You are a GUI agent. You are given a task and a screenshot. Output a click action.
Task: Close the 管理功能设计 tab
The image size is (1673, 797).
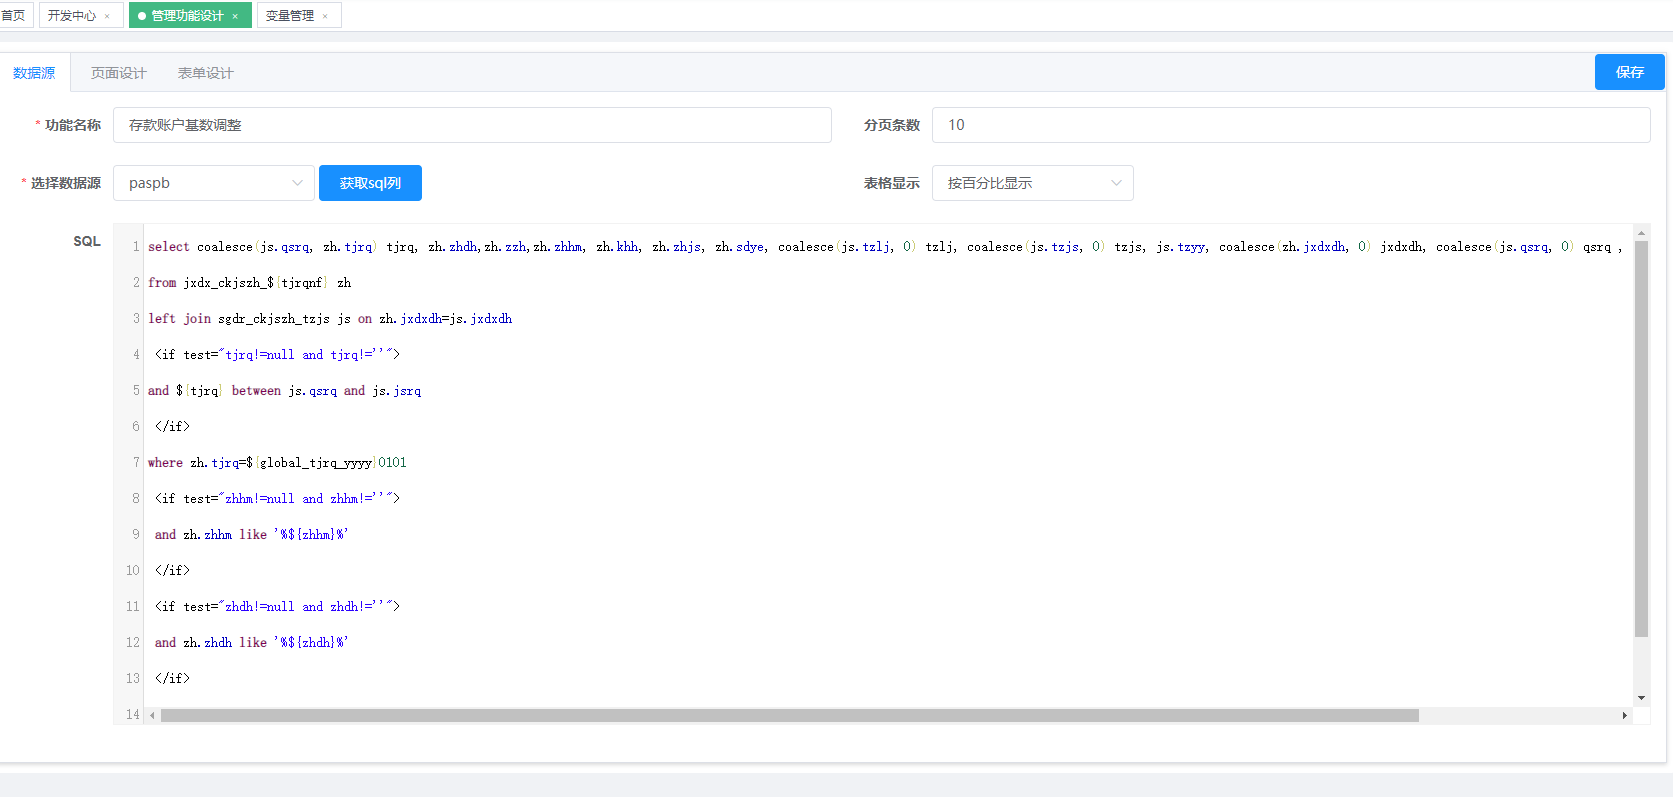click(235, 16)
